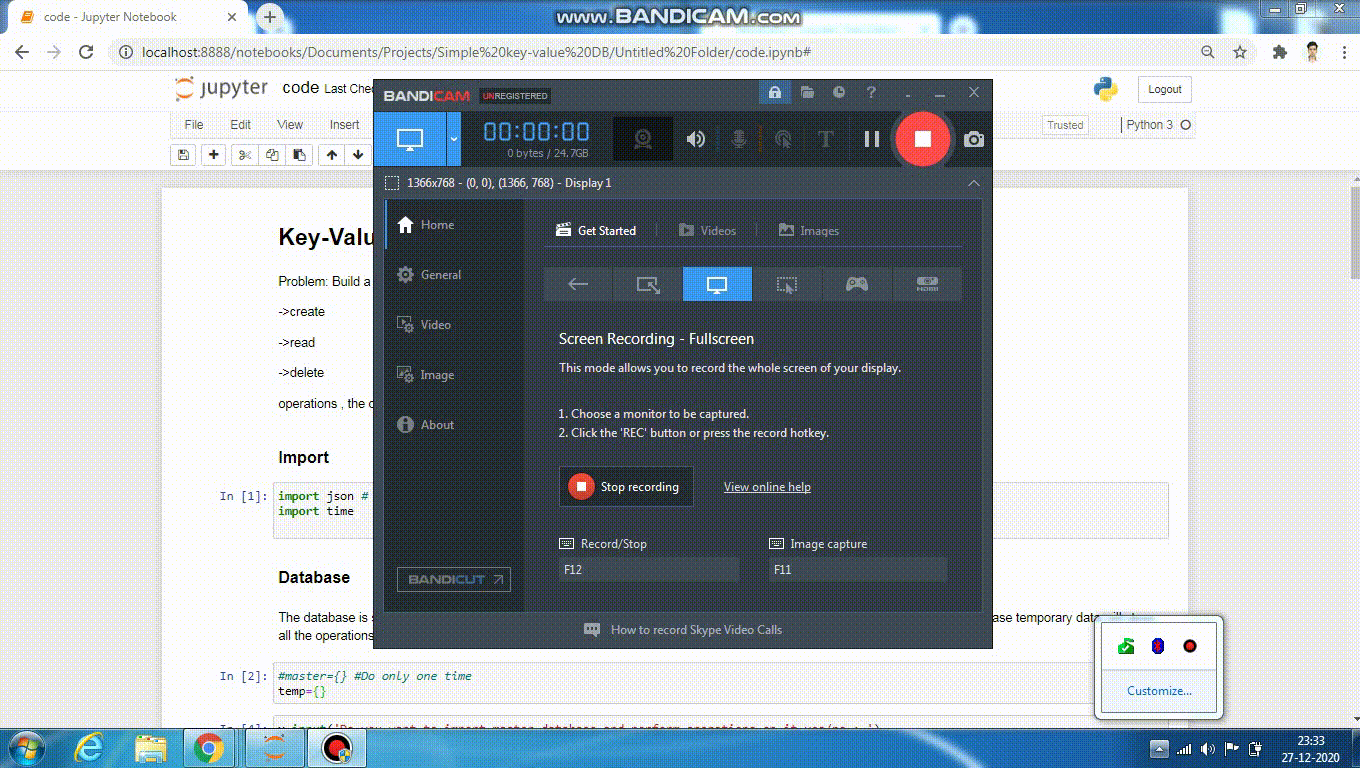Open the Jupyter View menu
The width and height of the screenshot is (1360, 768).
[290, 125]
